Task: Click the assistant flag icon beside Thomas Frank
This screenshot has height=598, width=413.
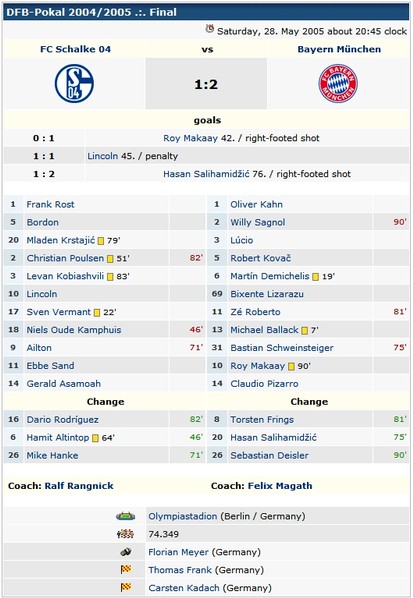Action: click(x=126, y=569)
